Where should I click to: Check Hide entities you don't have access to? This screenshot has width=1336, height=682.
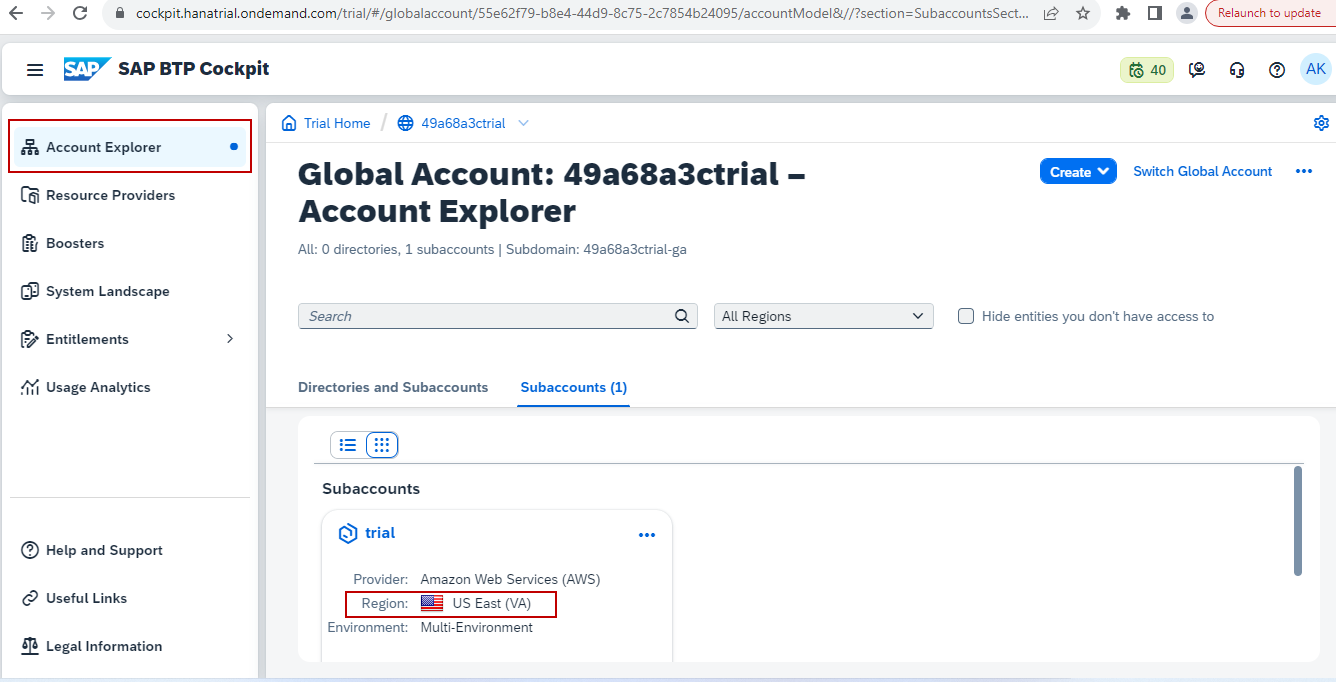pyautogui.click(x=966, y=316)
